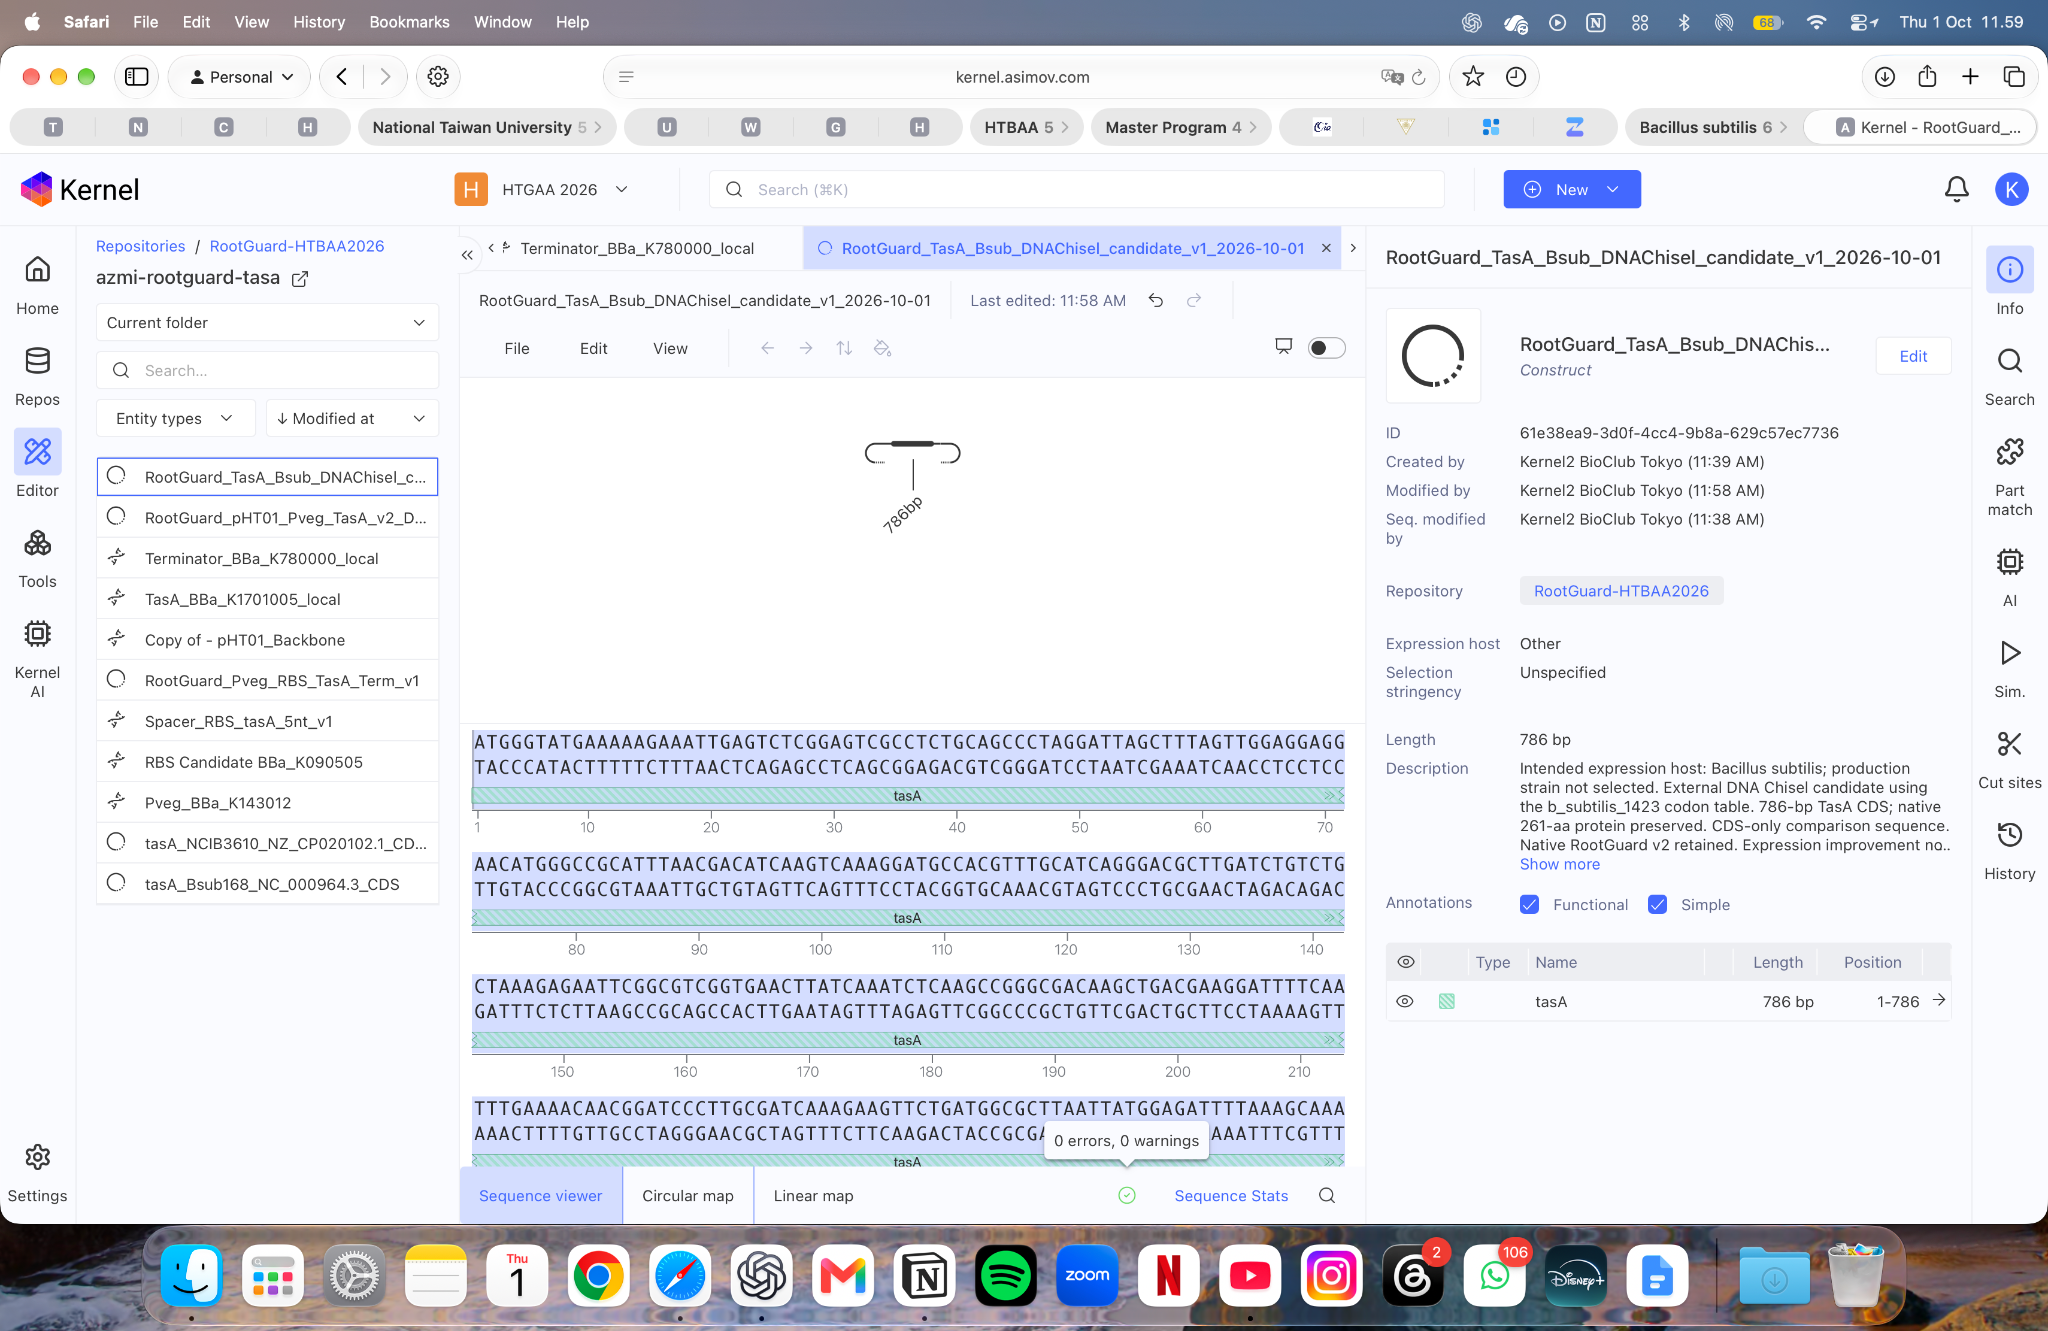Open the Sequence Stats link
The height and width of the screenshot is (1331, 2048).
click(x=1231, y=1195)
